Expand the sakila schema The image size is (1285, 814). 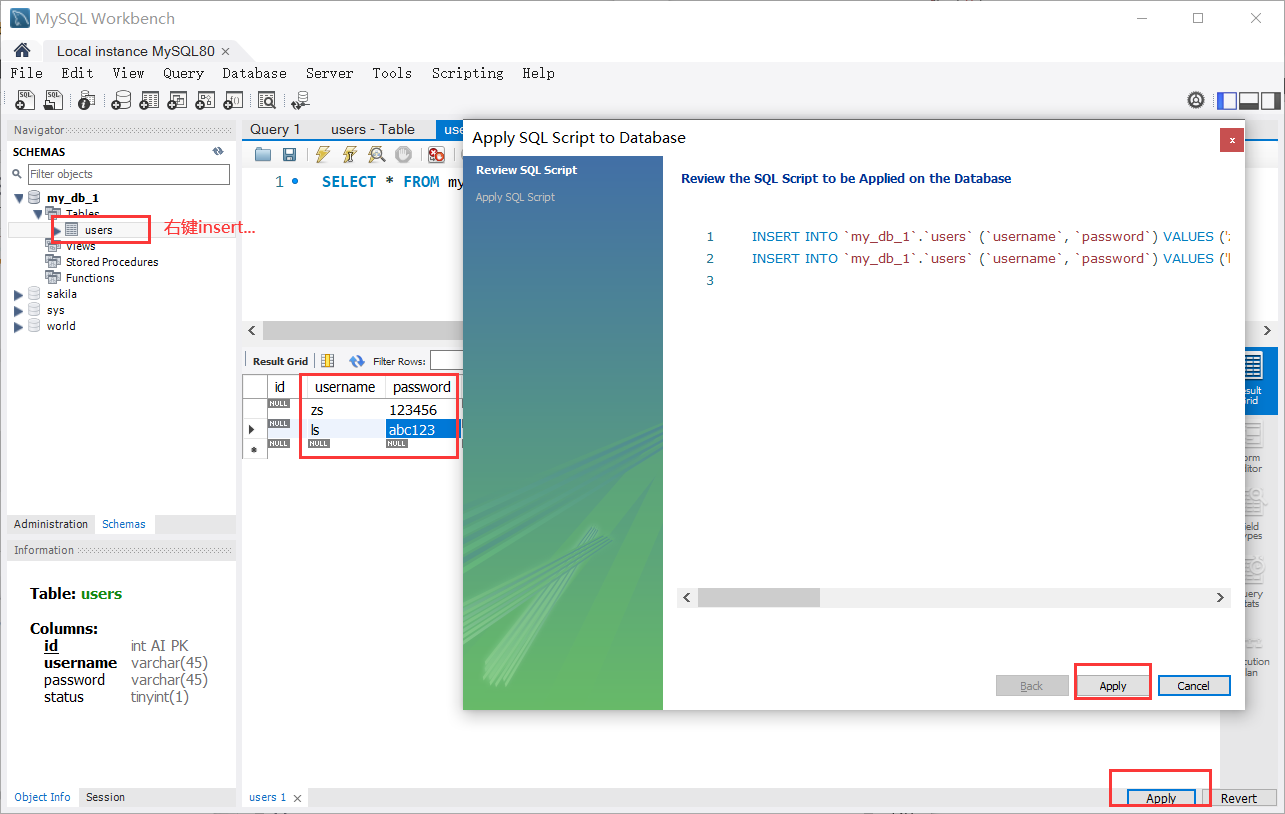click(18, 294)
